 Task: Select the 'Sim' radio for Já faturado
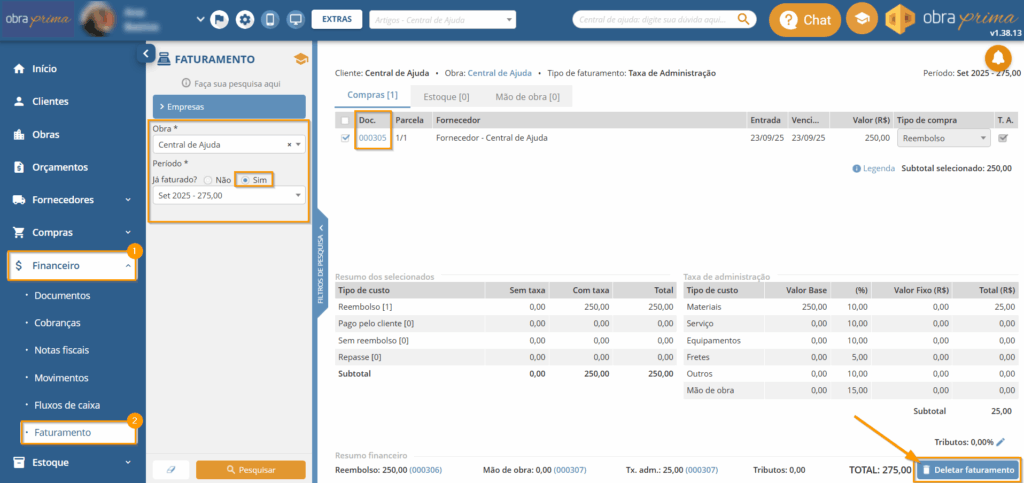tap(246, 180)
